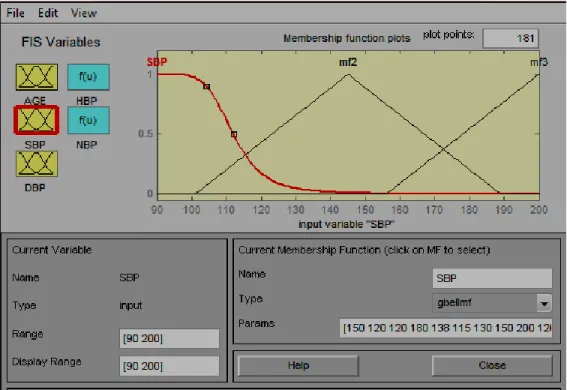567x390 pixels.
Task: Select the mf3 membership function label
Action: [539, 63]
